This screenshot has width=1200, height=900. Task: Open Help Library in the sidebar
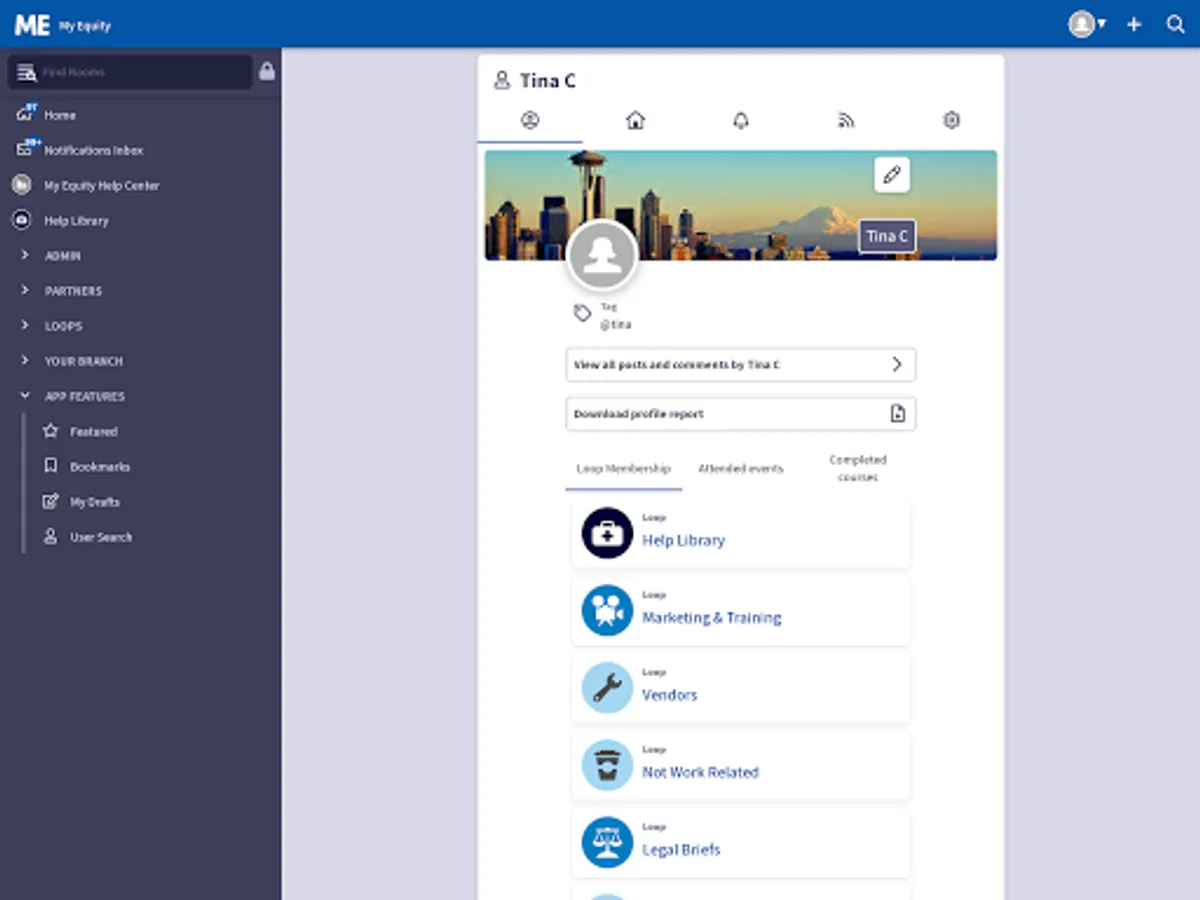click(75, 220)
